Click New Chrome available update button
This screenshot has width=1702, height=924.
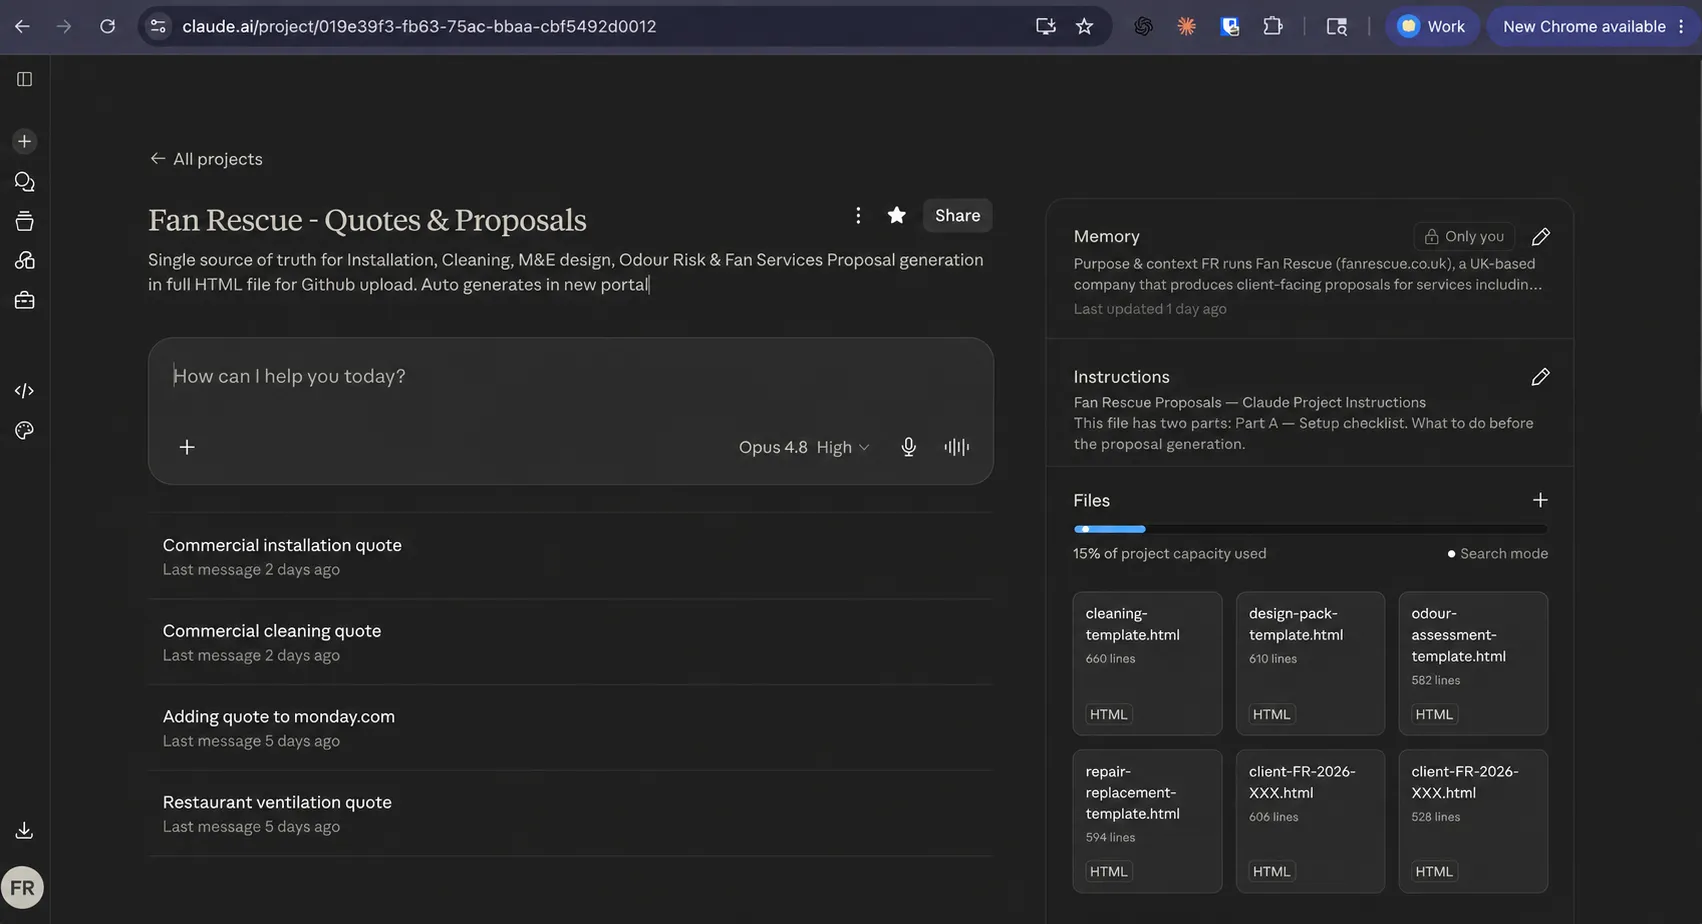click(1594, 26)
